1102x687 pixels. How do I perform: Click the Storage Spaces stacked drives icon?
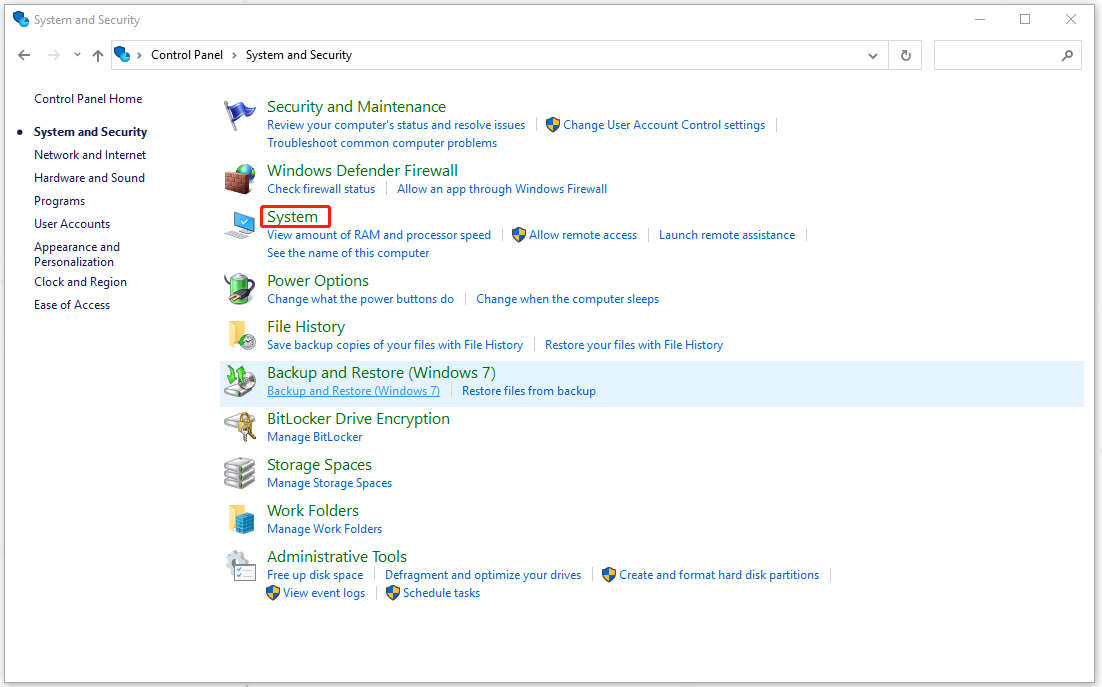coord(240,473)
